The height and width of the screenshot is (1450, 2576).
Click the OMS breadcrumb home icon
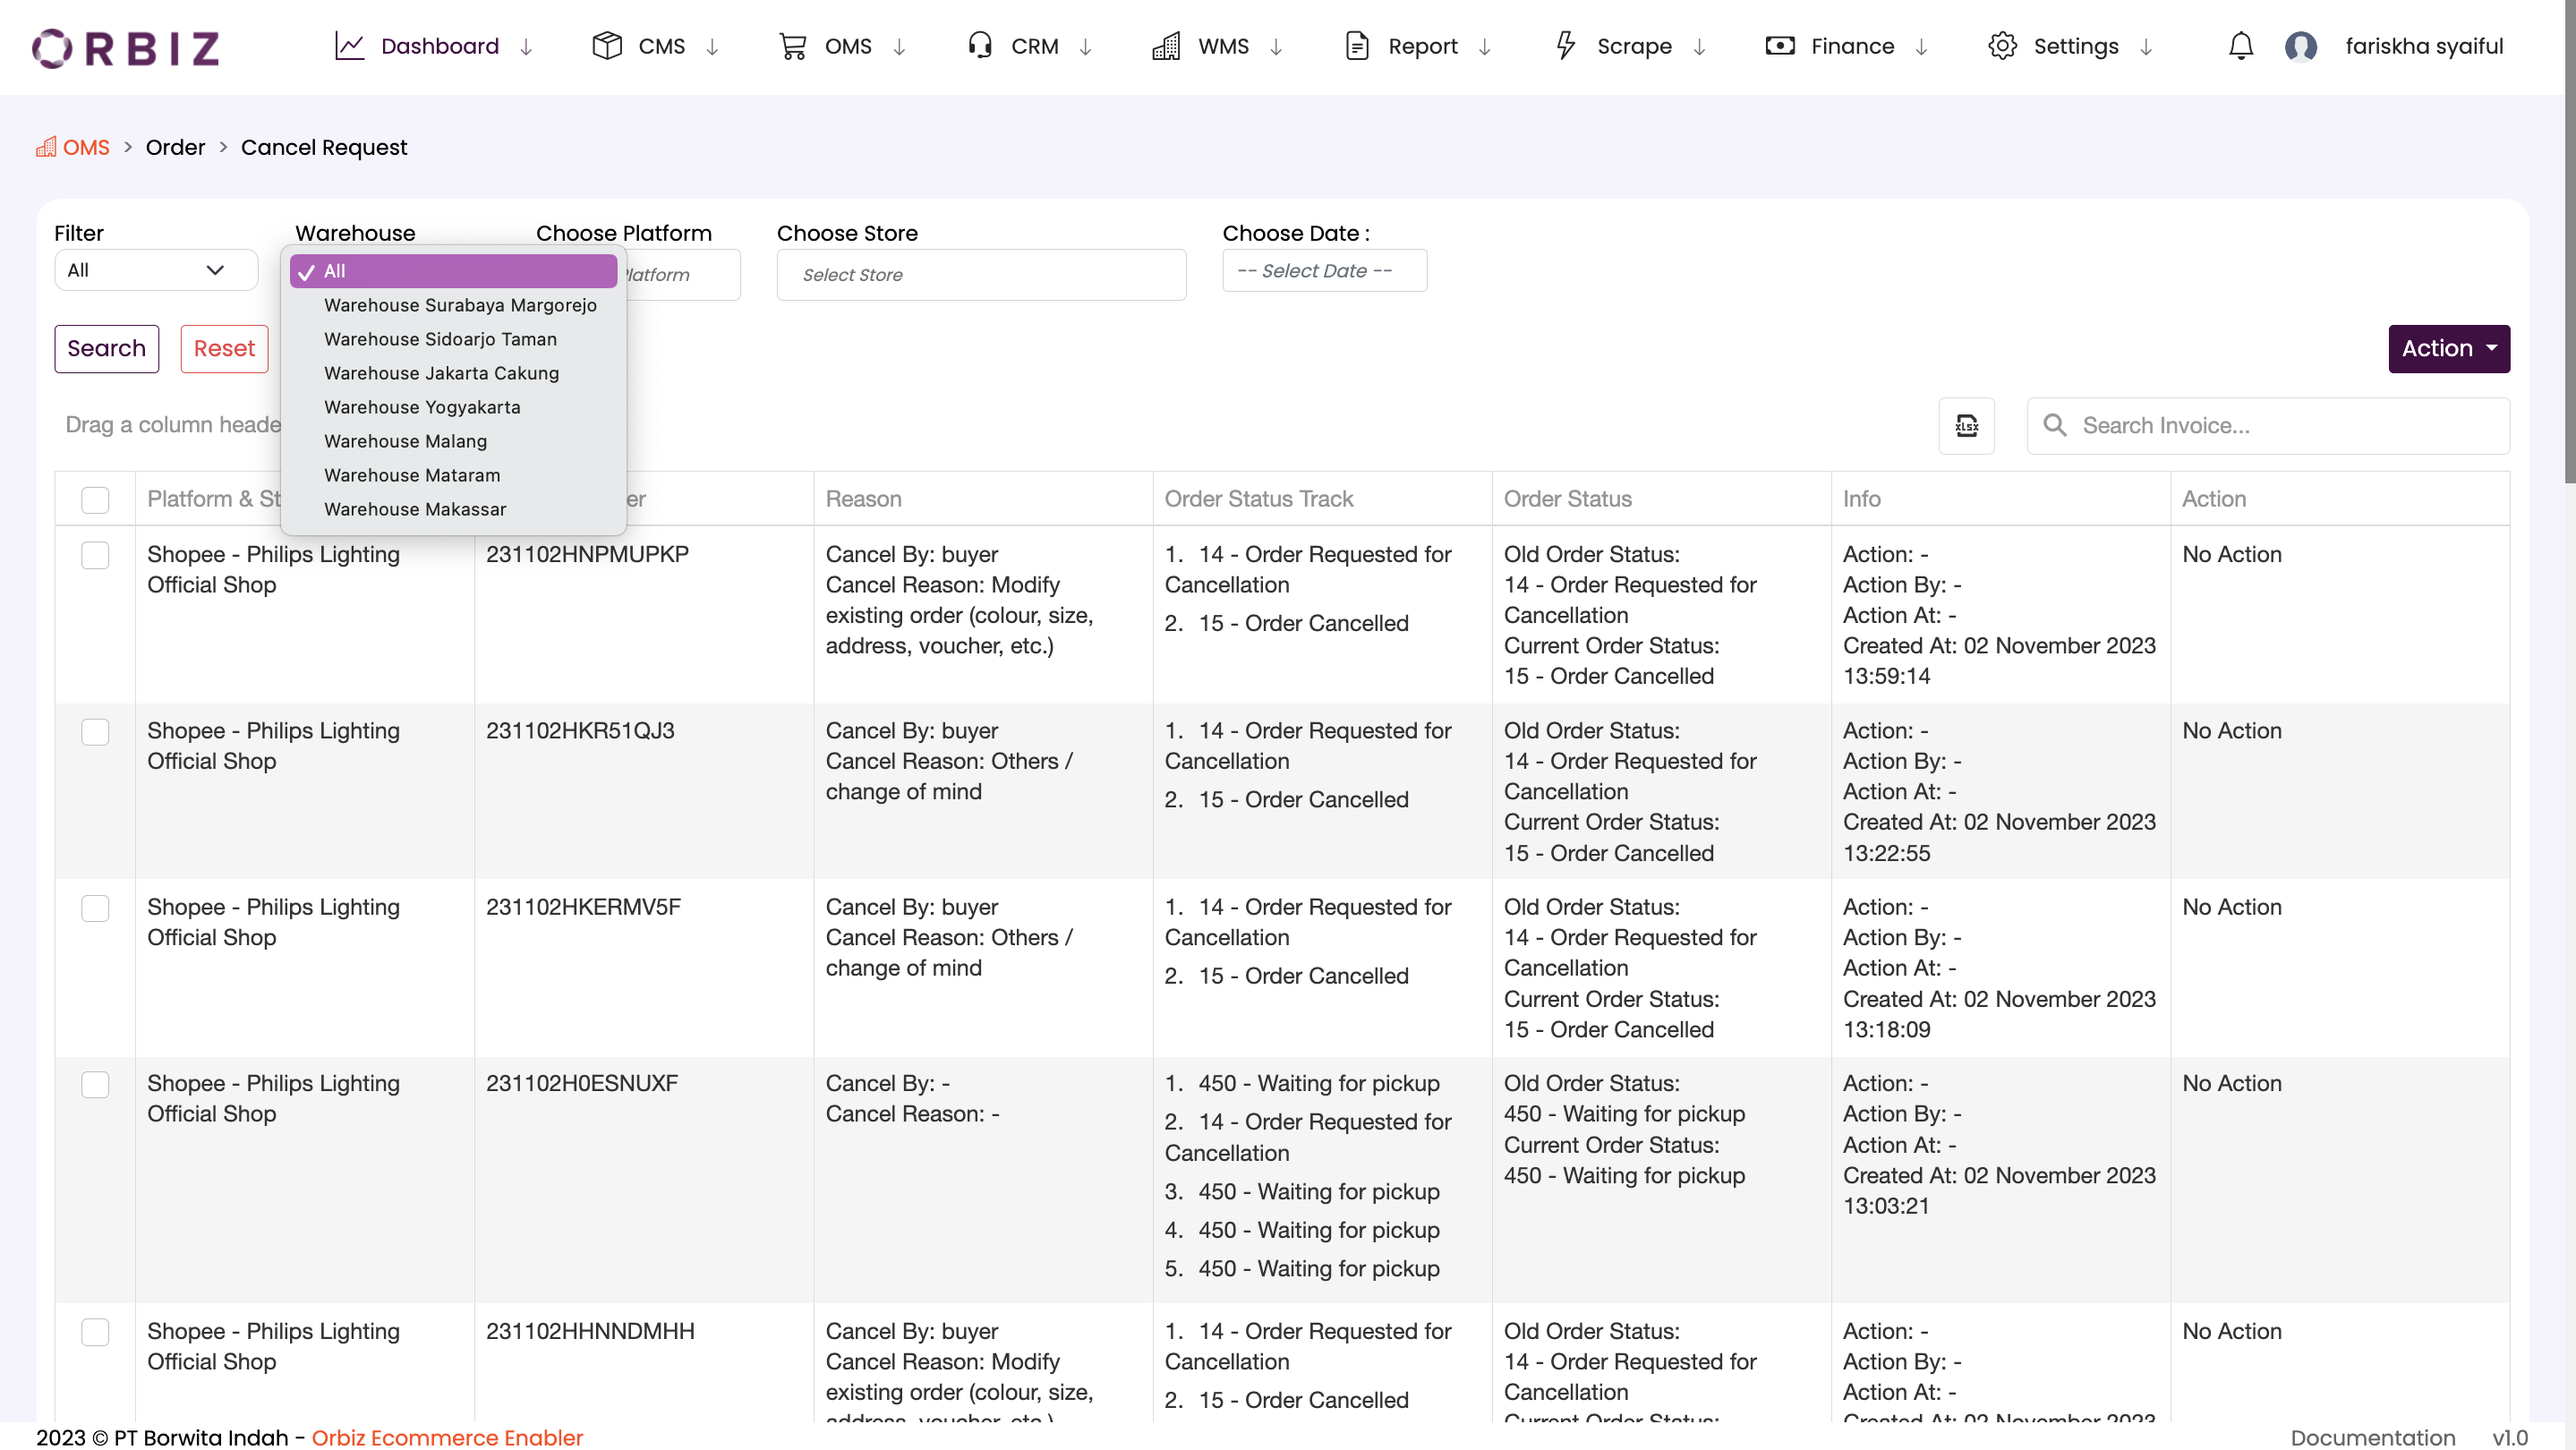click(46, 147)
